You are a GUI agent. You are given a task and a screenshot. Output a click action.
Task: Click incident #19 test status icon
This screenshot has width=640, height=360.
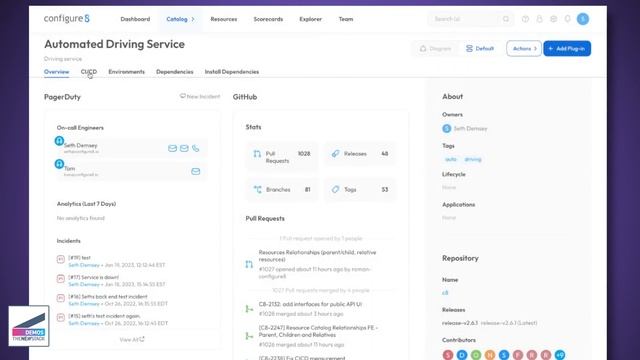(x=60, y=259)
